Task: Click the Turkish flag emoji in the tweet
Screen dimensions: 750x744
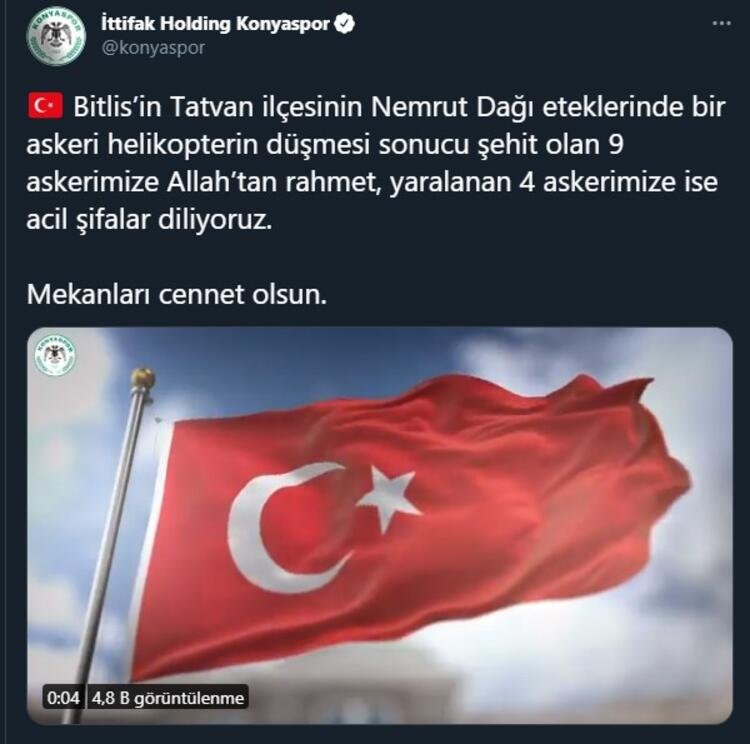Action: point(45,106)
